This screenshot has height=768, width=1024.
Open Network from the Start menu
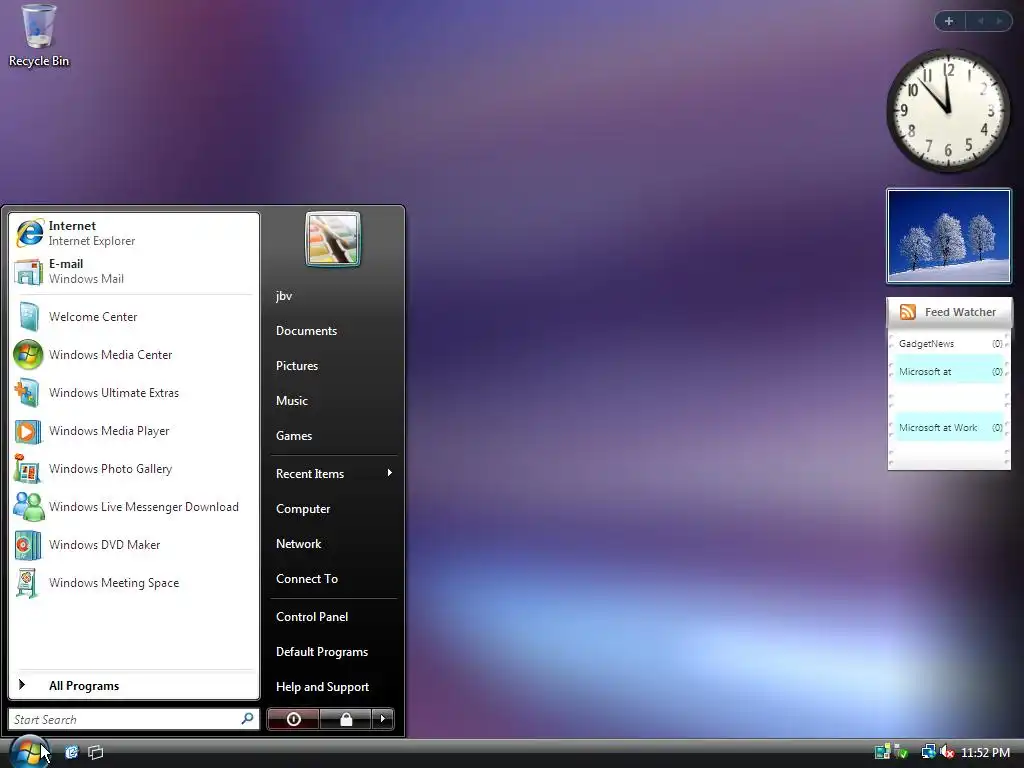coord(333,544)
